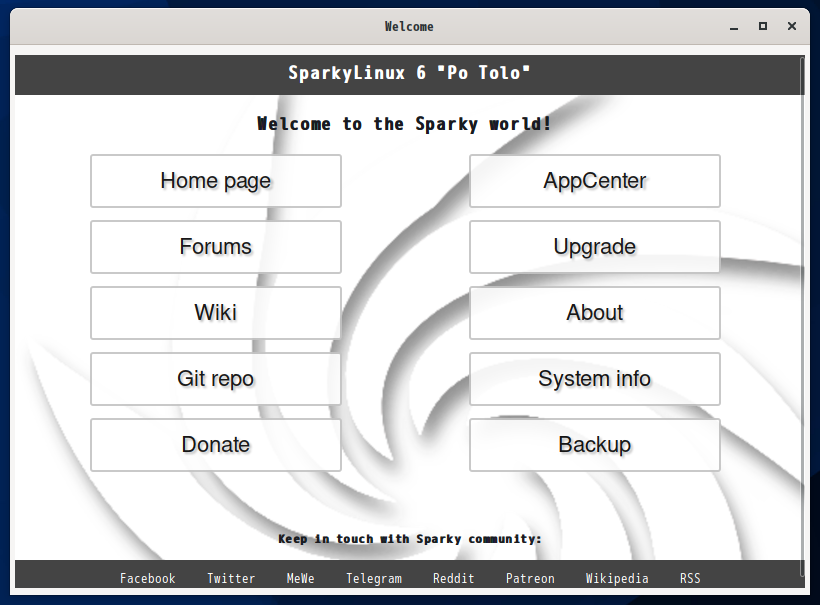The width and height of the screenshot is (820, 605).
Task: Click the vertical scrollbar of the Welcome page
Action: coord(802,317)
